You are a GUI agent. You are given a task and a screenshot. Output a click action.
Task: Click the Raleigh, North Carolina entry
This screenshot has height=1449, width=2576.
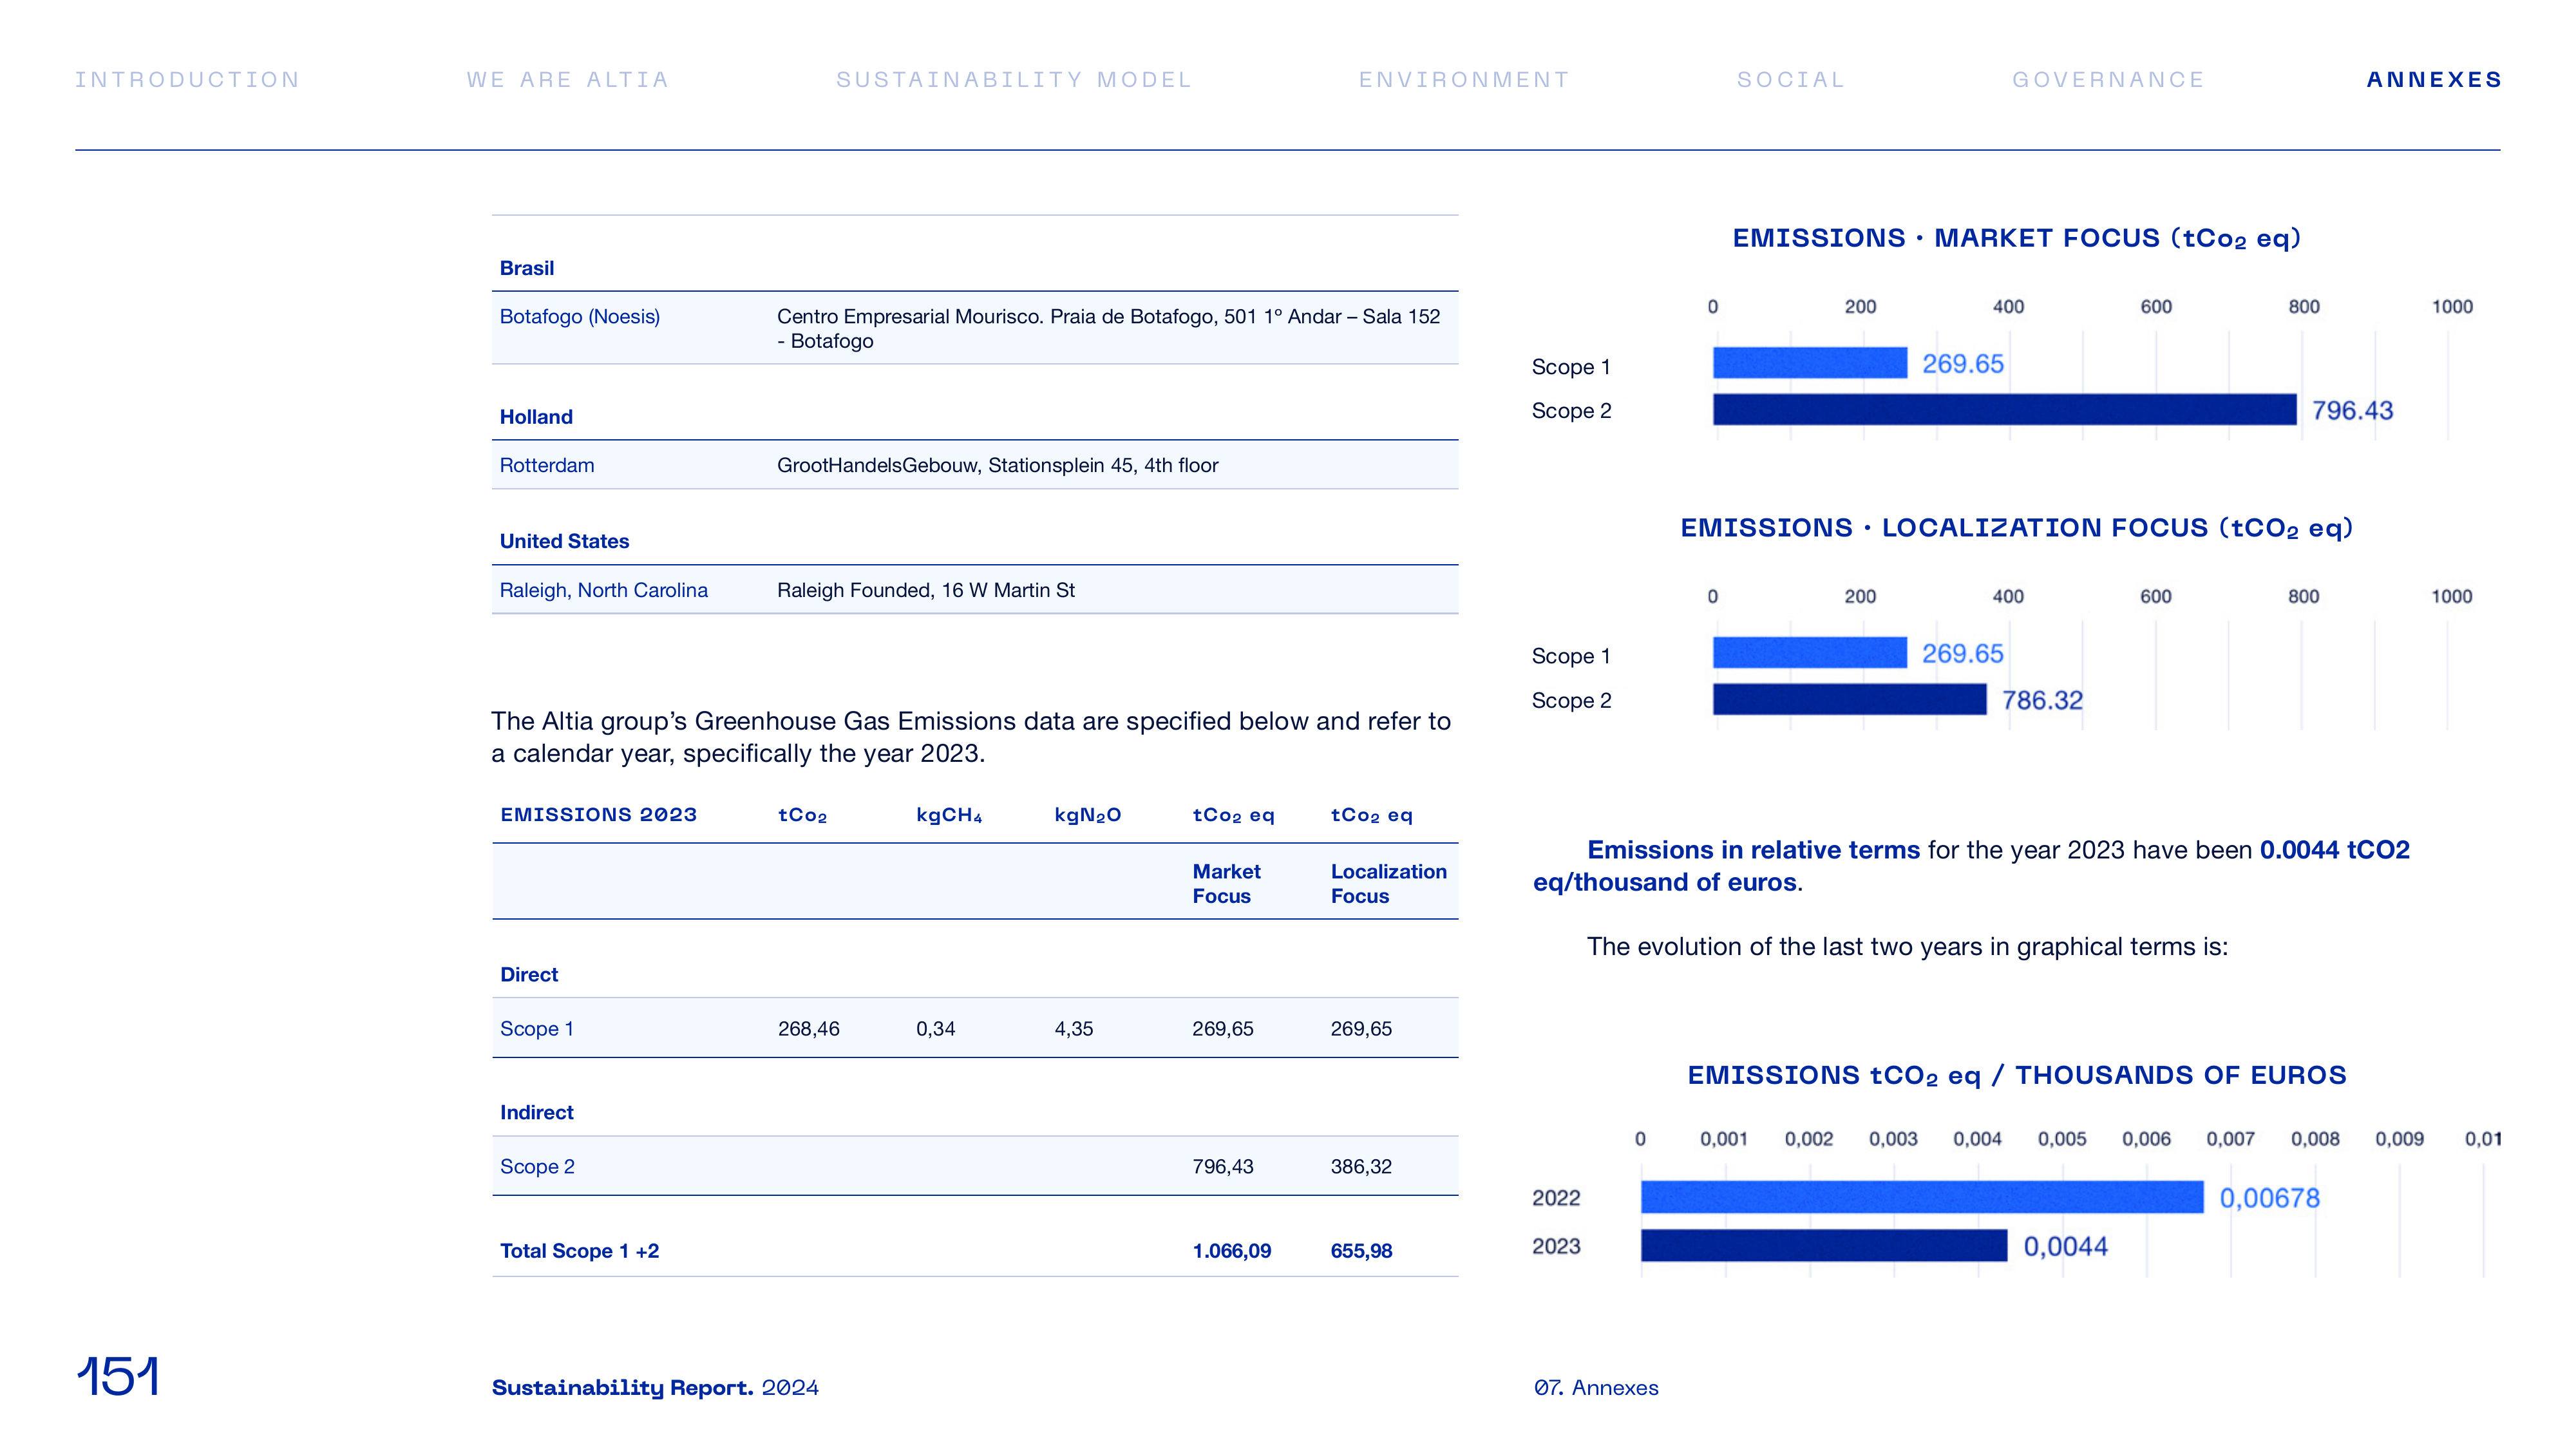pos(604,591)
